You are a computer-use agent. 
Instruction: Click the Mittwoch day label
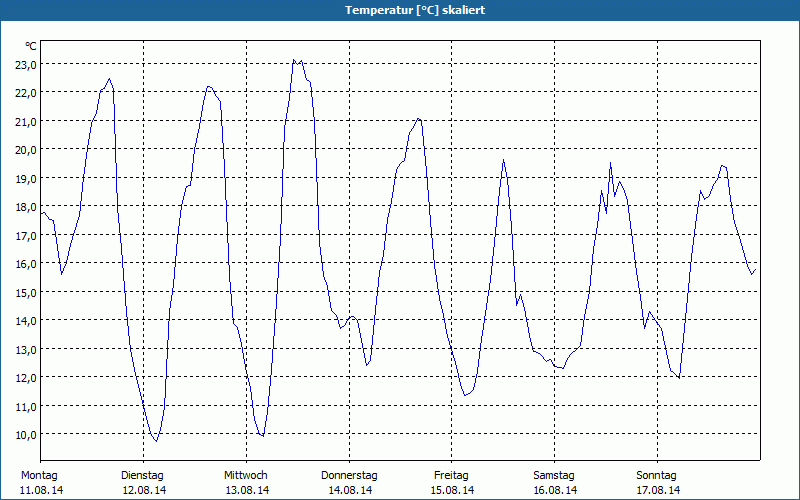coord(245,476)
